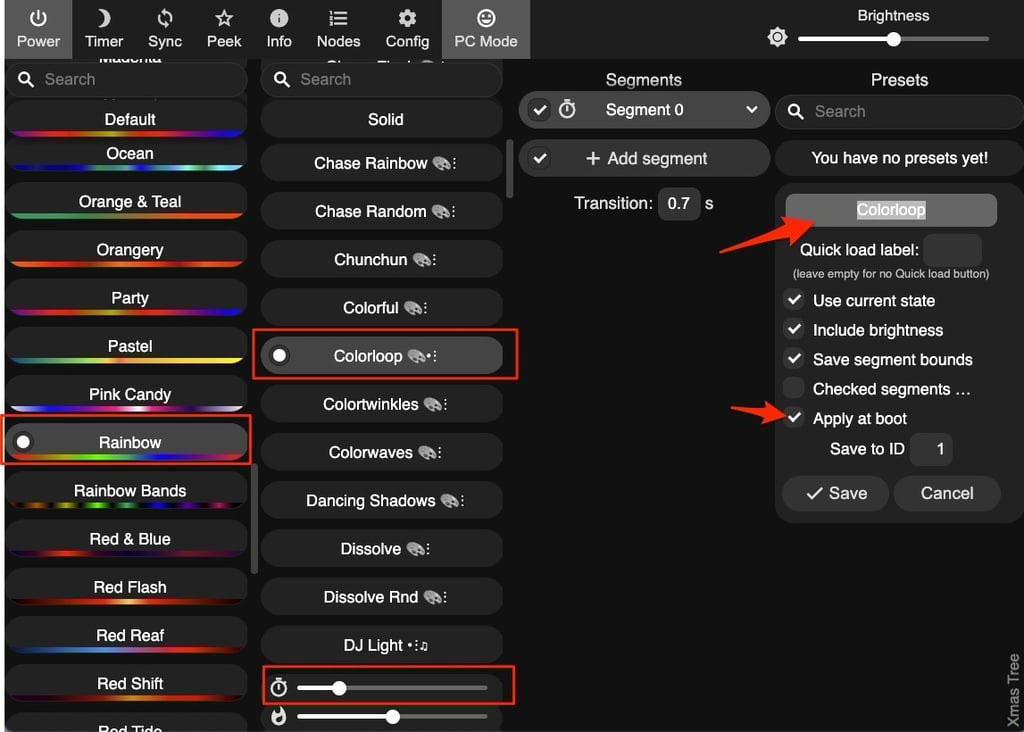The height and width of the screenshot is (732, 1024).
Task: Uncheck Apply at boot checkbox
Action: [x=794, y=418]
